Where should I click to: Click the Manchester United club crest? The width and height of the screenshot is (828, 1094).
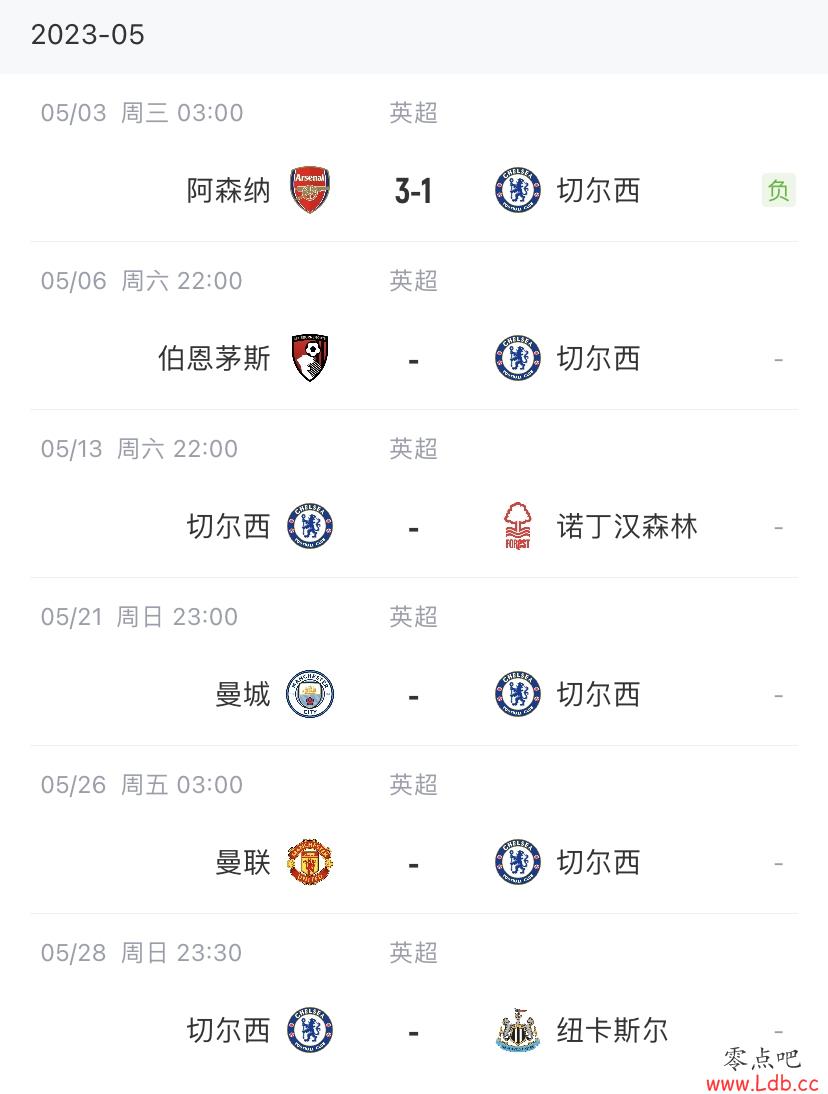310,862
